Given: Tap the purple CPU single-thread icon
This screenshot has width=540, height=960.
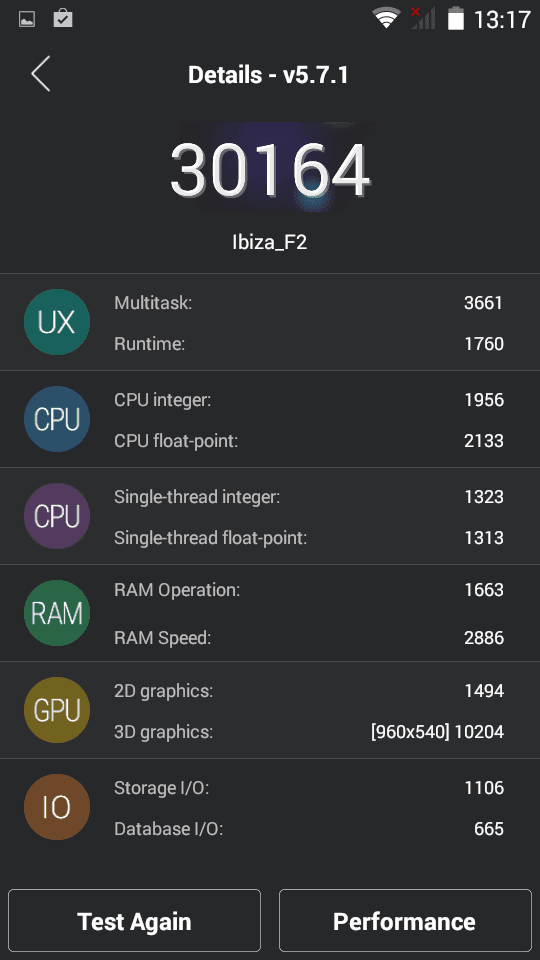Looking at the screenshot, I should 57,516.
